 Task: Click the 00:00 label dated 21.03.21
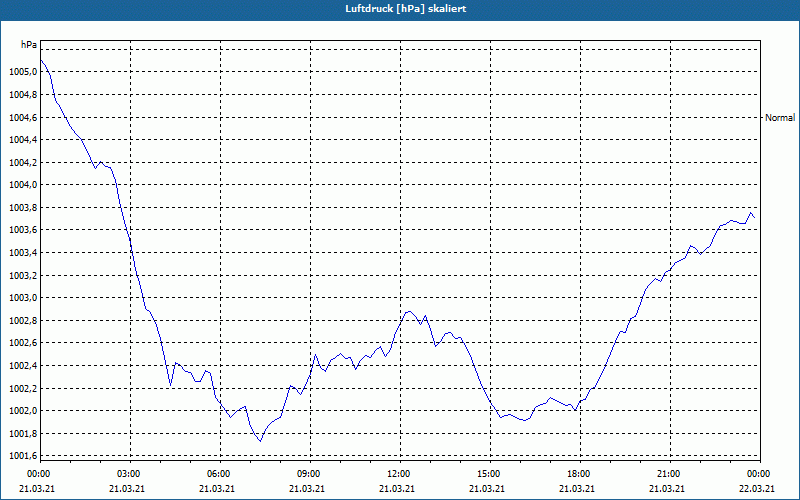(x=40, y=474)
